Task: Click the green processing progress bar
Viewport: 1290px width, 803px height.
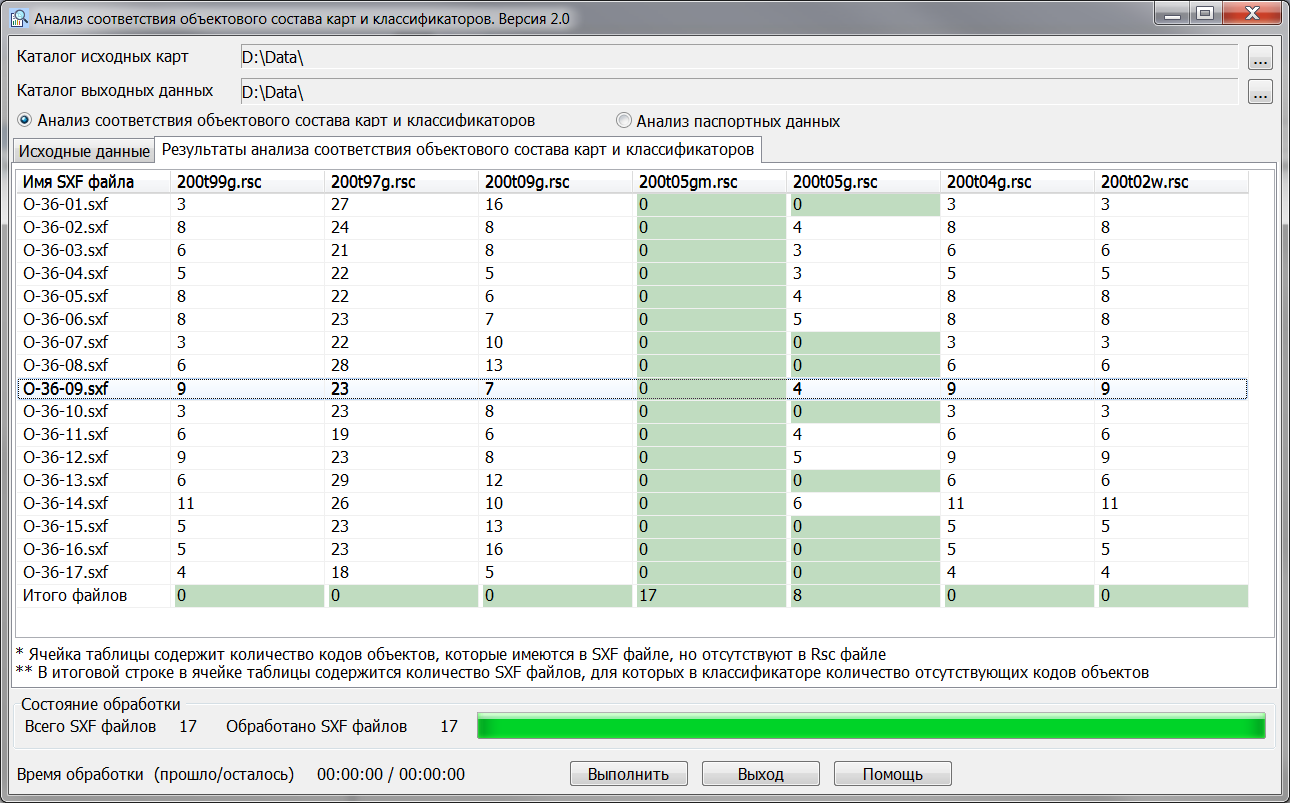Action: point(871,726)
